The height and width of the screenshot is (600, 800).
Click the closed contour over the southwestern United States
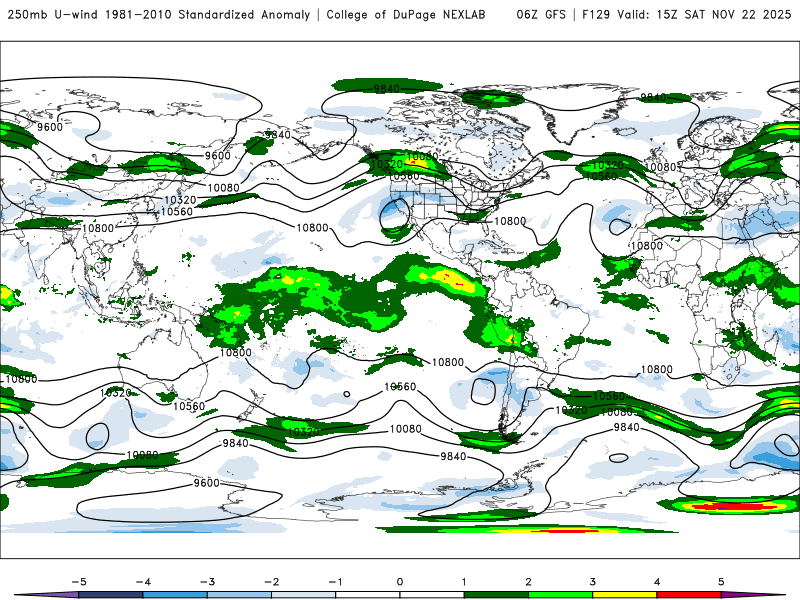(x=395, y=215)
